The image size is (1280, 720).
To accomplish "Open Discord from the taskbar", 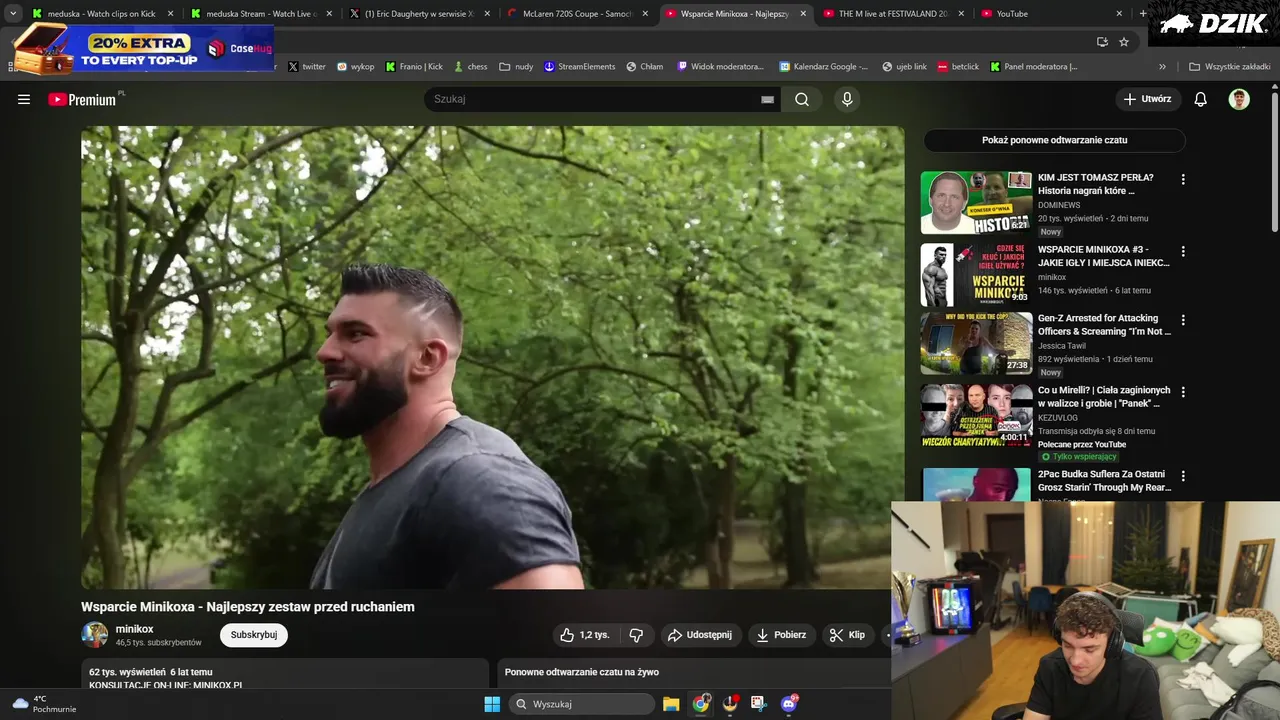I will coord(789,704).
